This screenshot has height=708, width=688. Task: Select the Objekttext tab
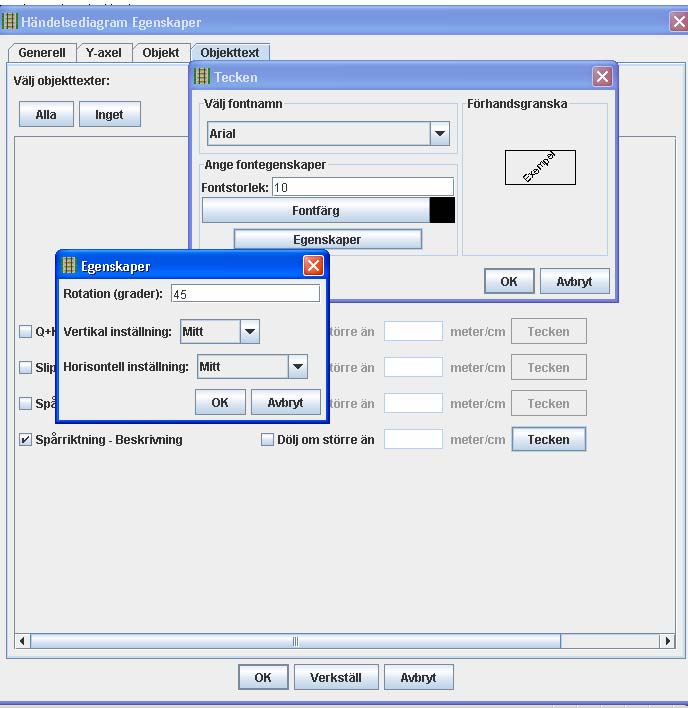coord(230,52)
